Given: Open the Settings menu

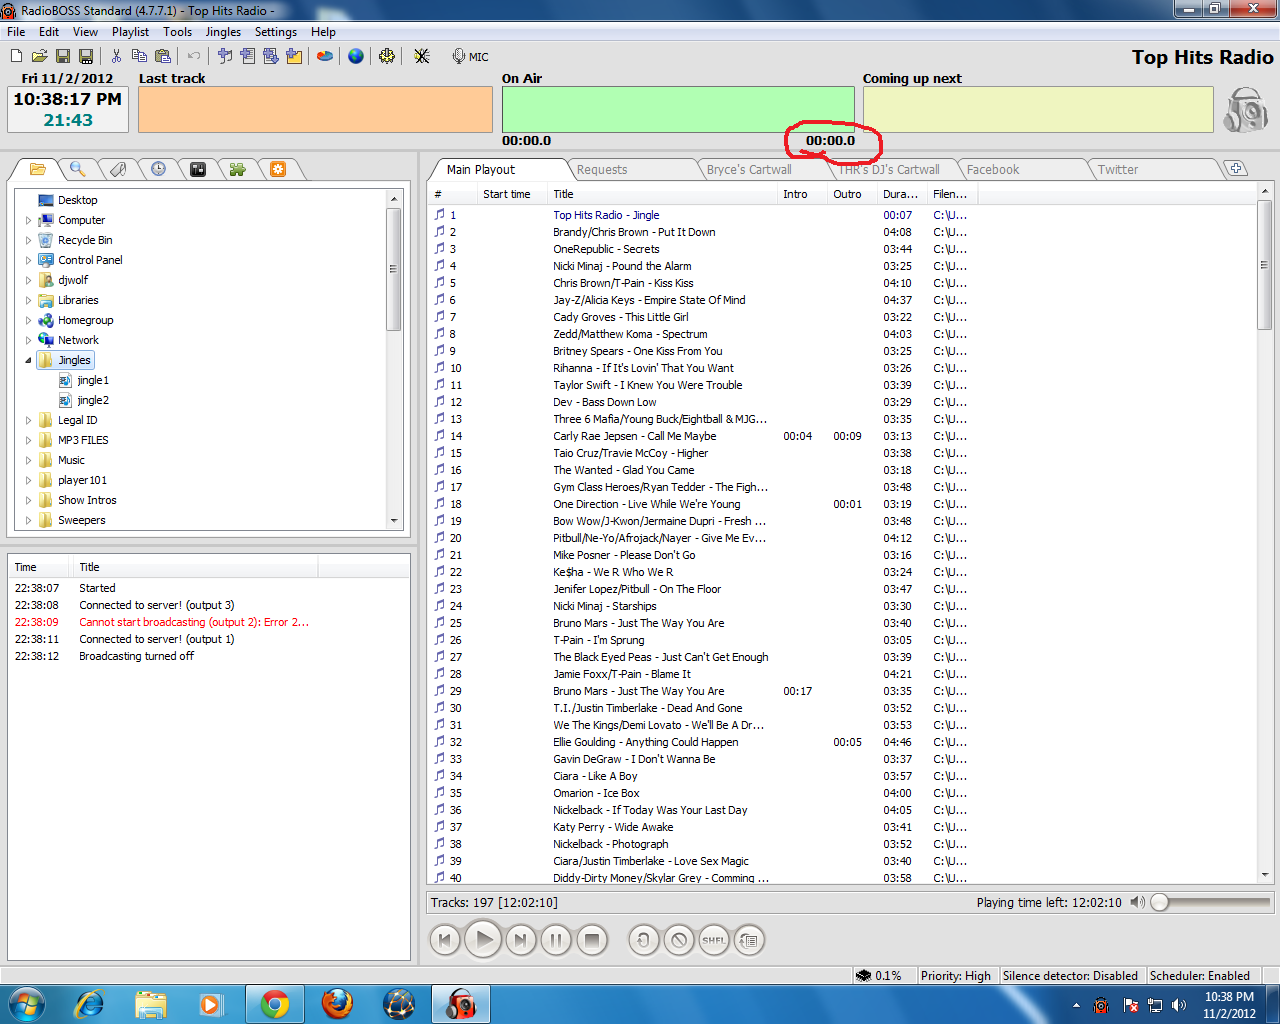Looking at the screenshot, I should pos(276,32).
